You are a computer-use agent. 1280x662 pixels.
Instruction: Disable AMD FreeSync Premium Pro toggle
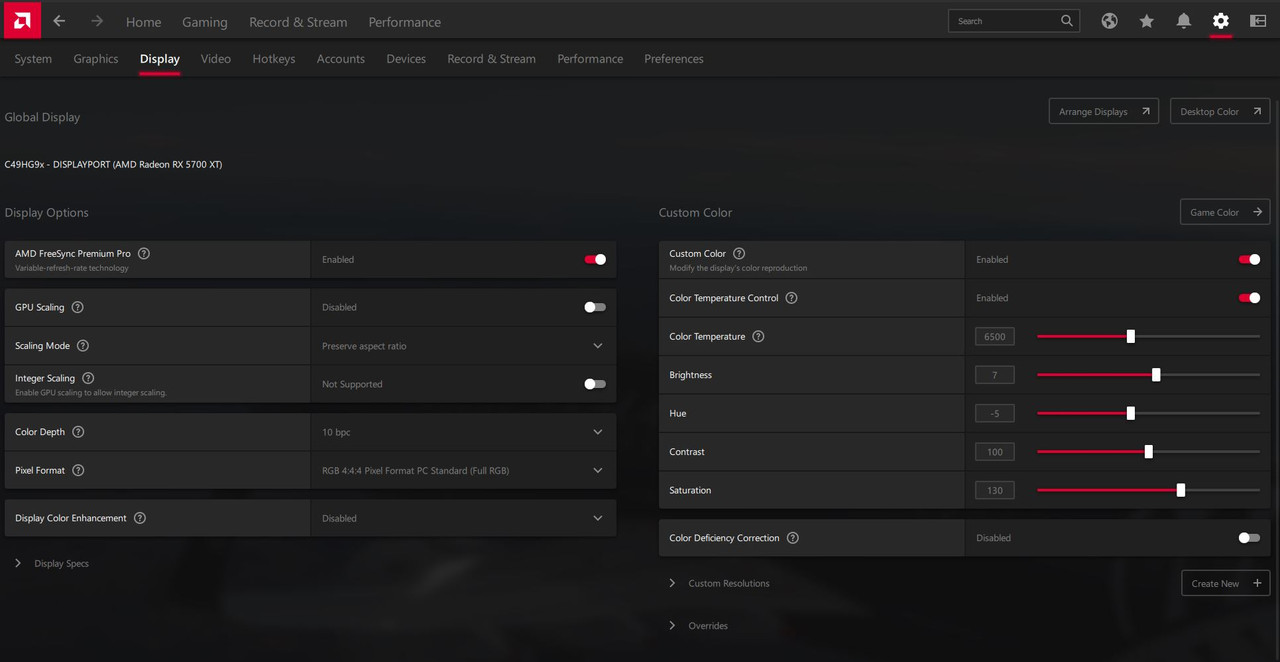coord(595,259)
